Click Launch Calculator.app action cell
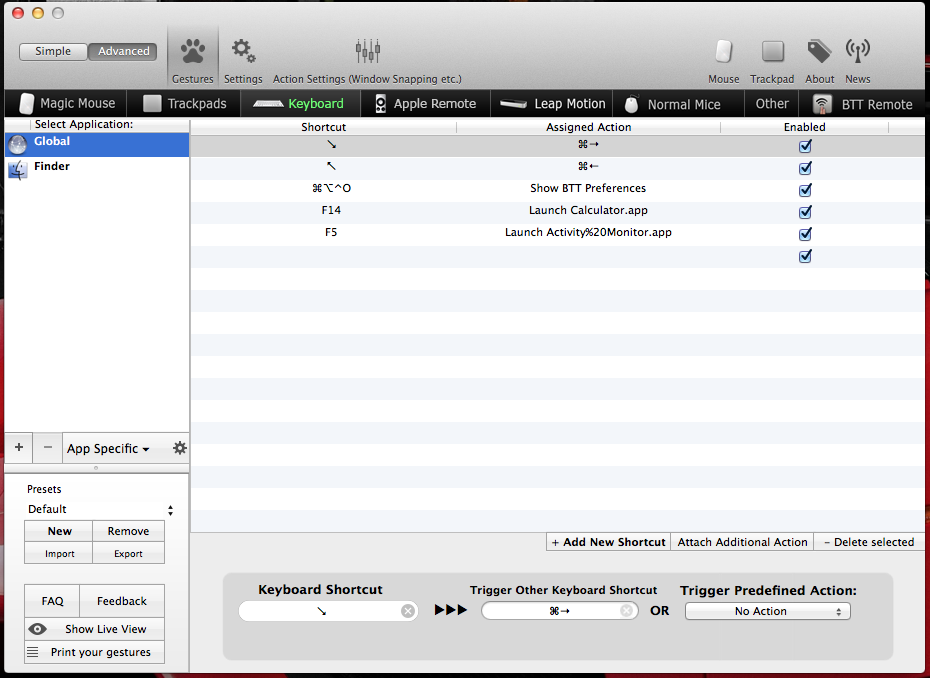The width and height of the screenshot is (930, 678). click(588, 210)
